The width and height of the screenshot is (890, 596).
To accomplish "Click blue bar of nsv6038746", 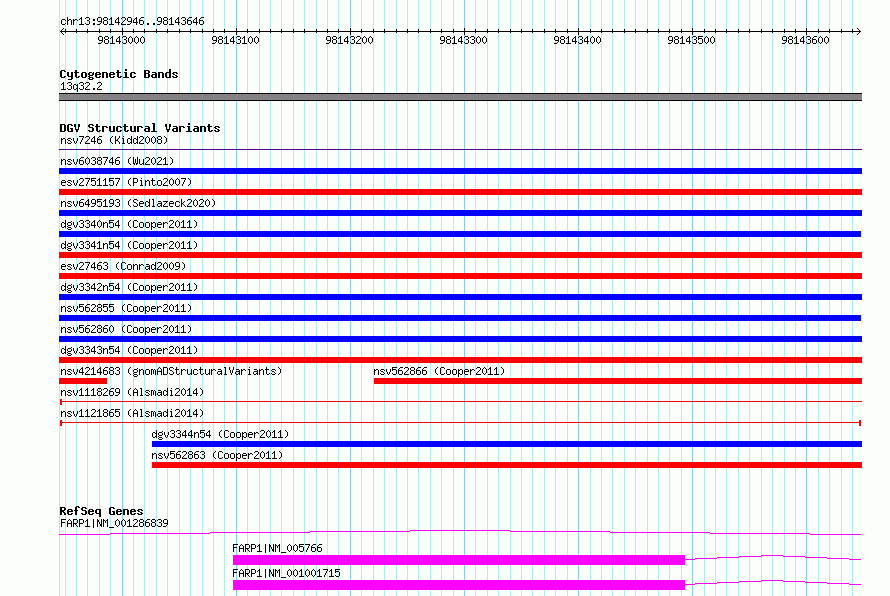I will 460,171.
